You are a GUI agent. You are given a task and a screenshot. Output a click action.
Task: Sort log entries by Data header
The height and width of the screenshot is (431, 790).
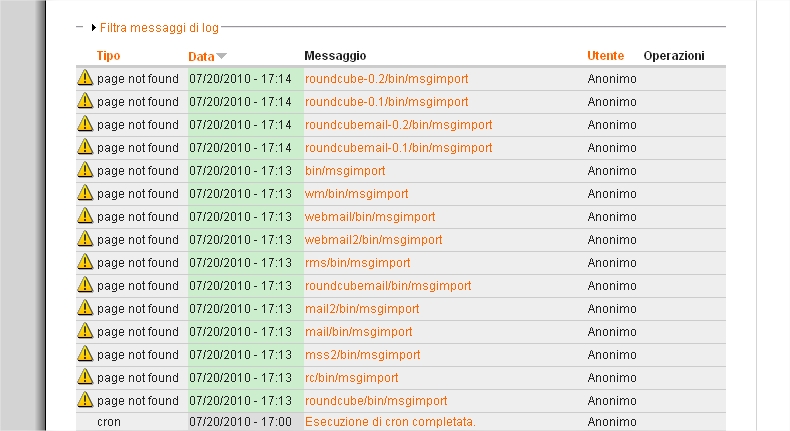coord(201,56)
